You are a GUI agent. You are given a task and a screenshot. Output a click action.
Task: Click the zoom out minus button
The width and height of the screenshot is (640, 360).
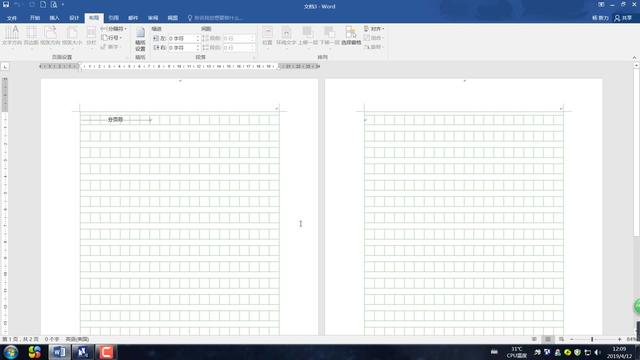click(572, 339)
